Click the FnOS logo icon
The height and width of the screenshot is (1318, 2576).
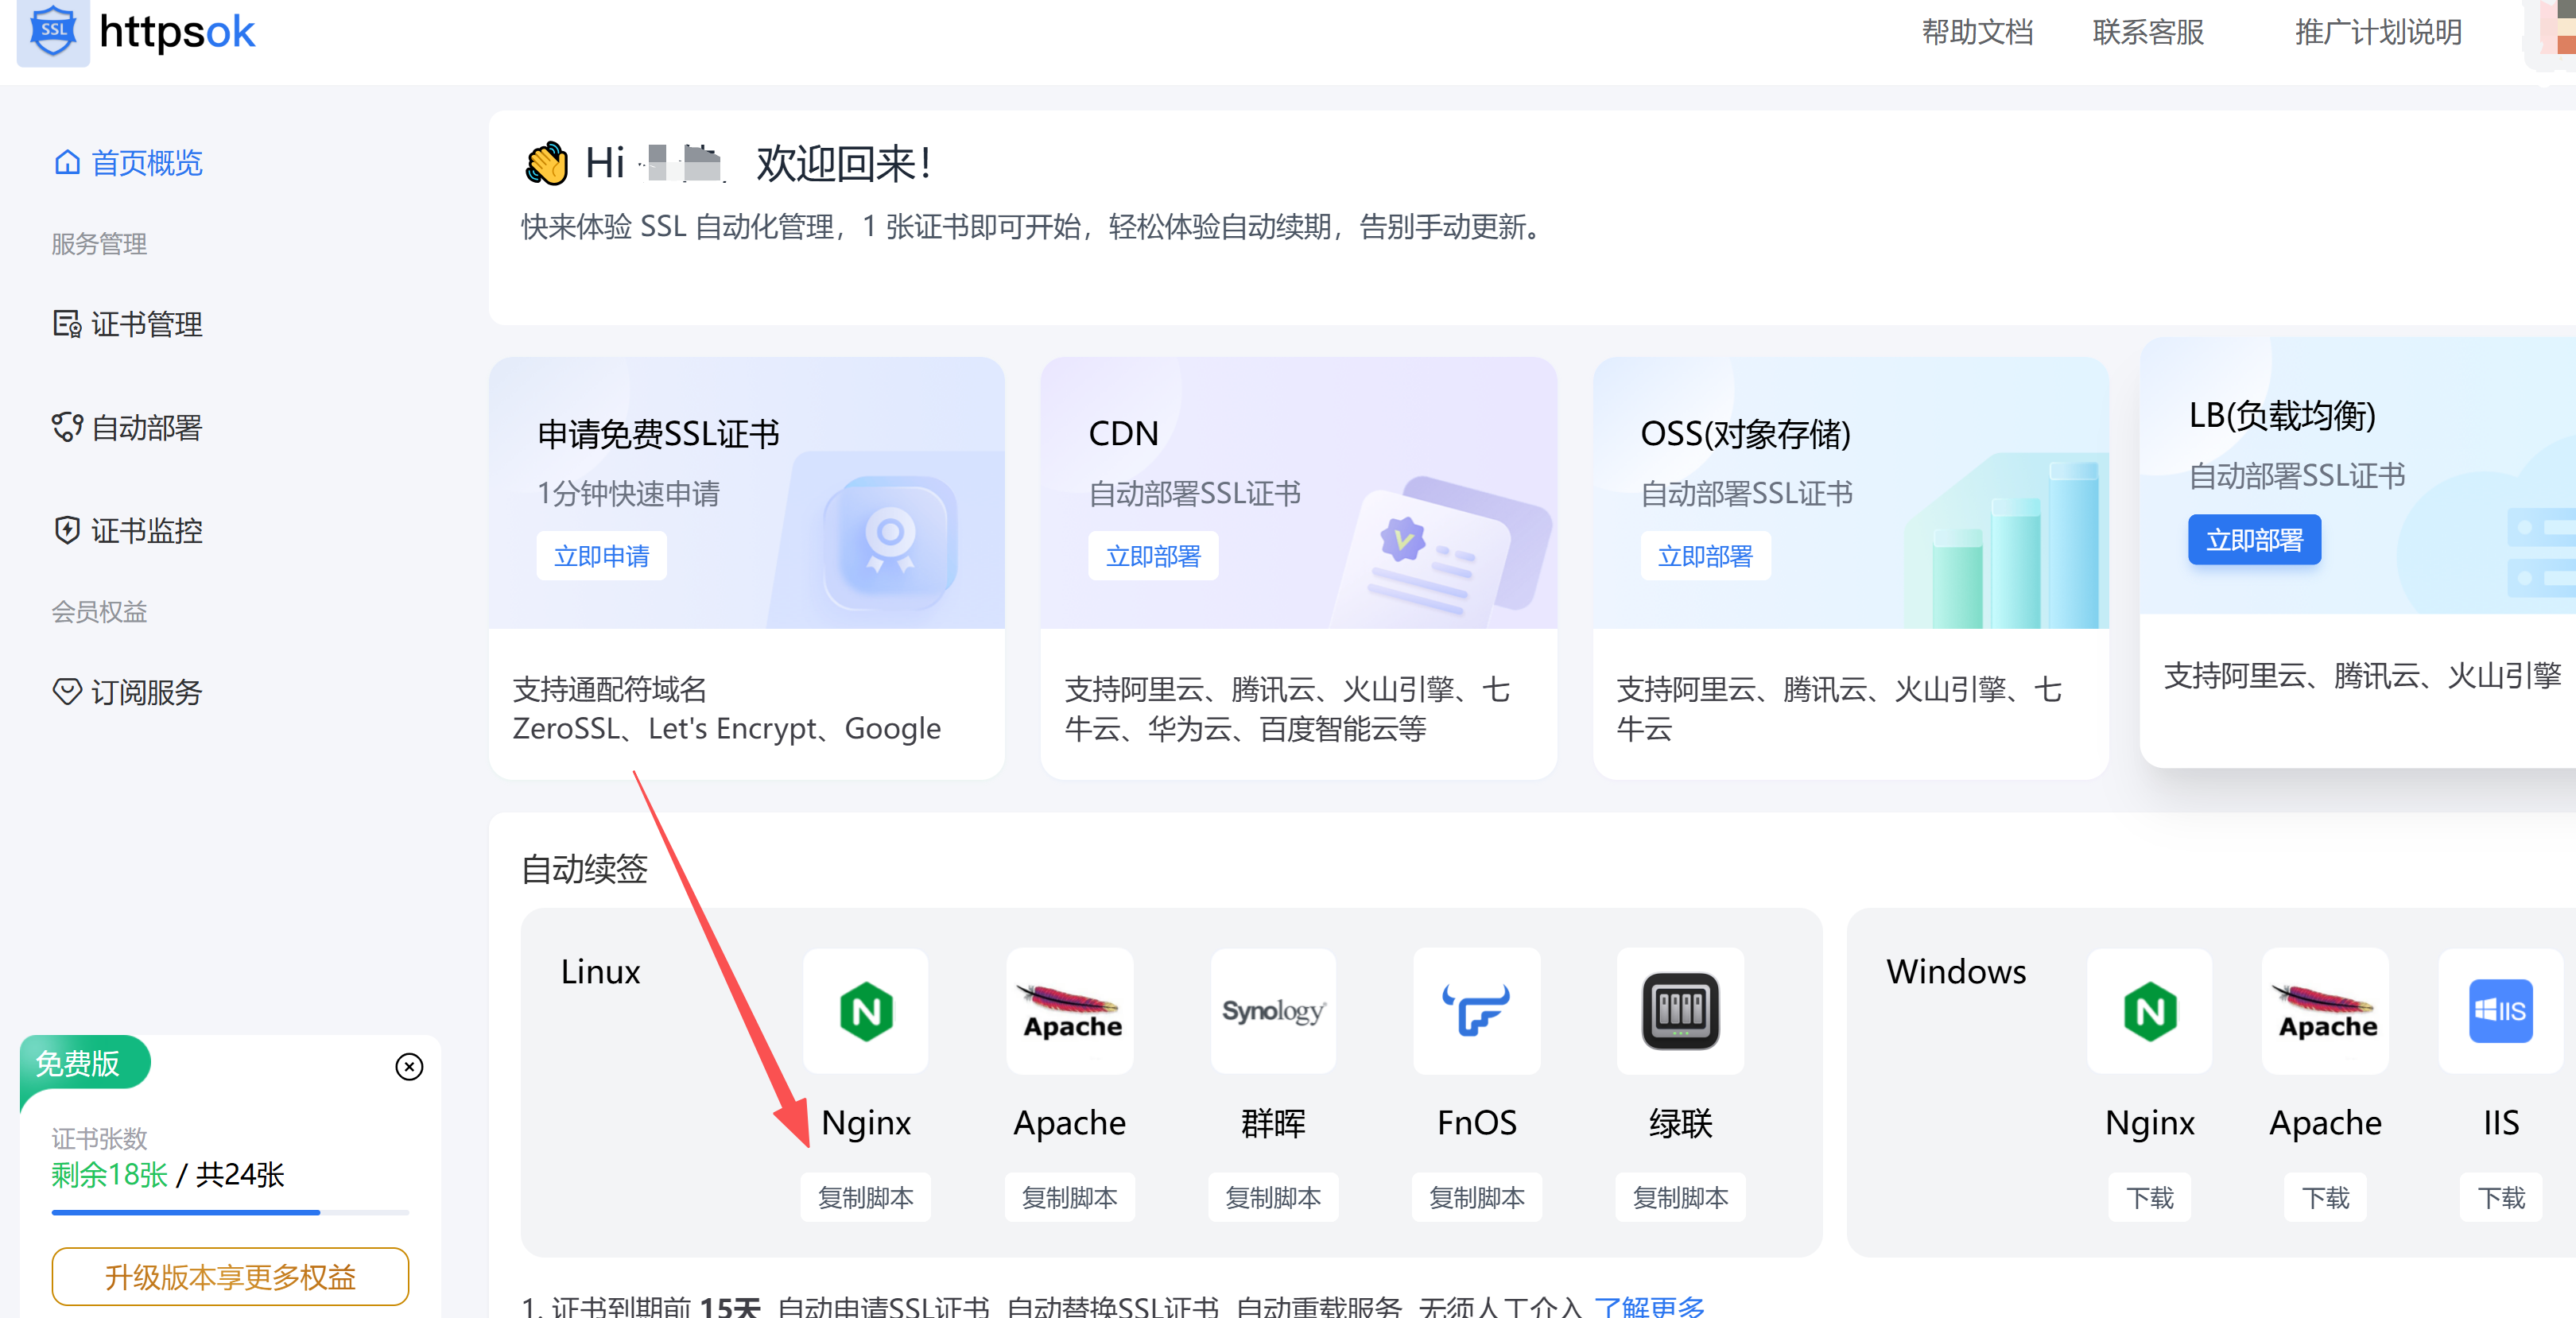[1476, 1011]
